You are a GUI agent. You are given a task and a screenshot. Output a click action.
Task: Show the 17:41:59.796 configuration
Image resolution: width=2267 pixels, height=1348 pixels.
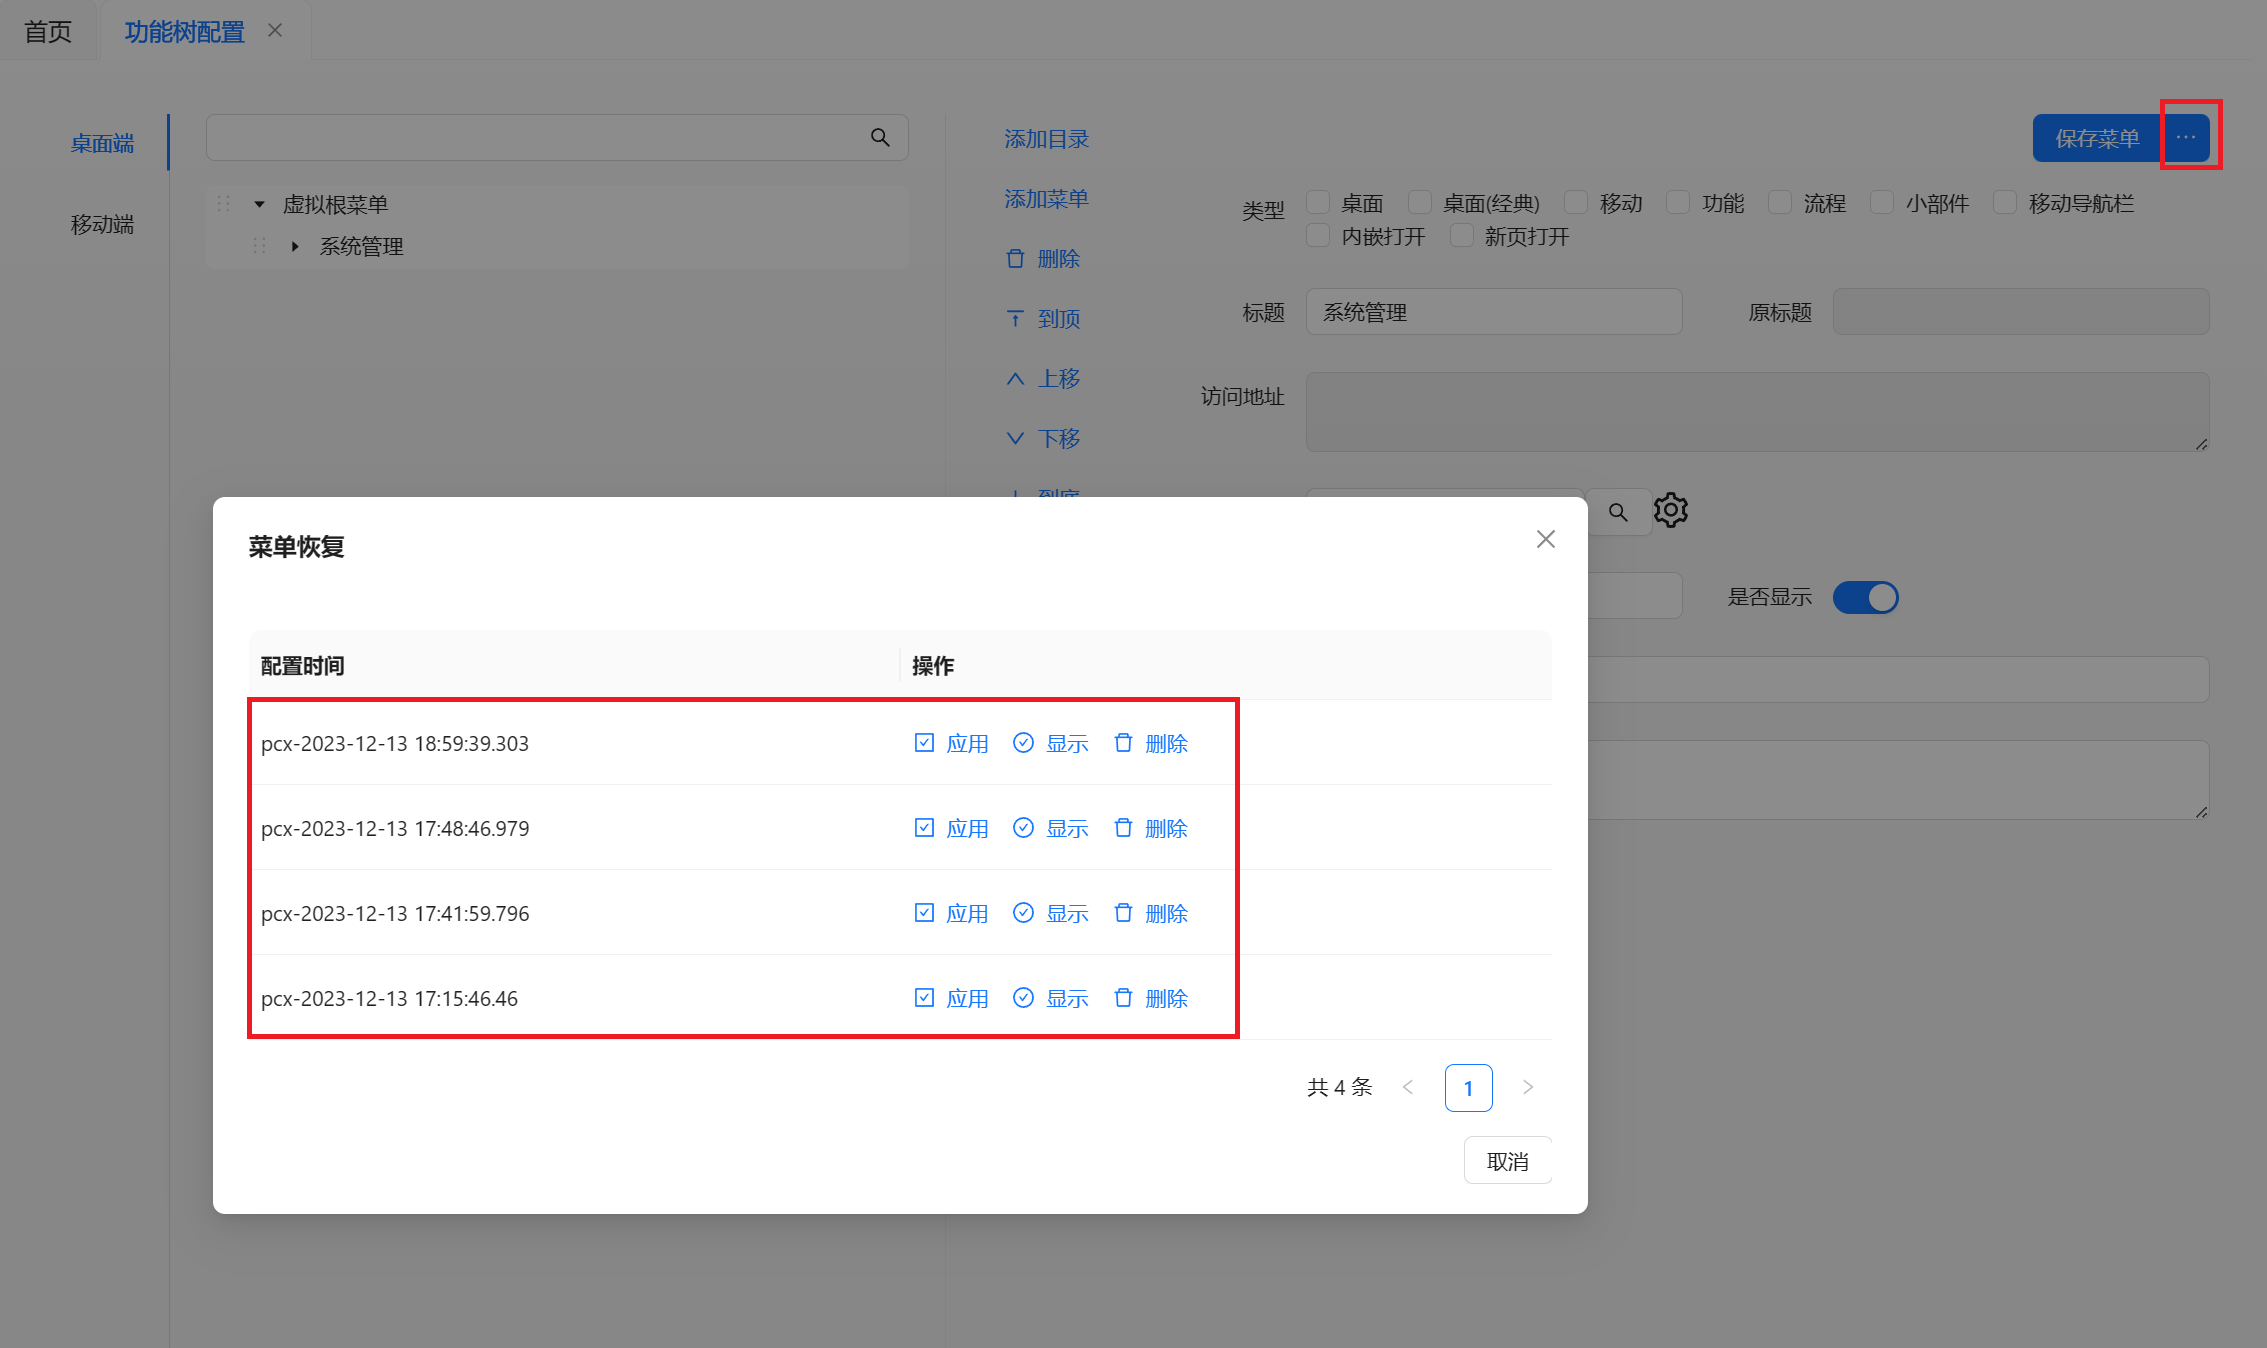coord(1050,913)
